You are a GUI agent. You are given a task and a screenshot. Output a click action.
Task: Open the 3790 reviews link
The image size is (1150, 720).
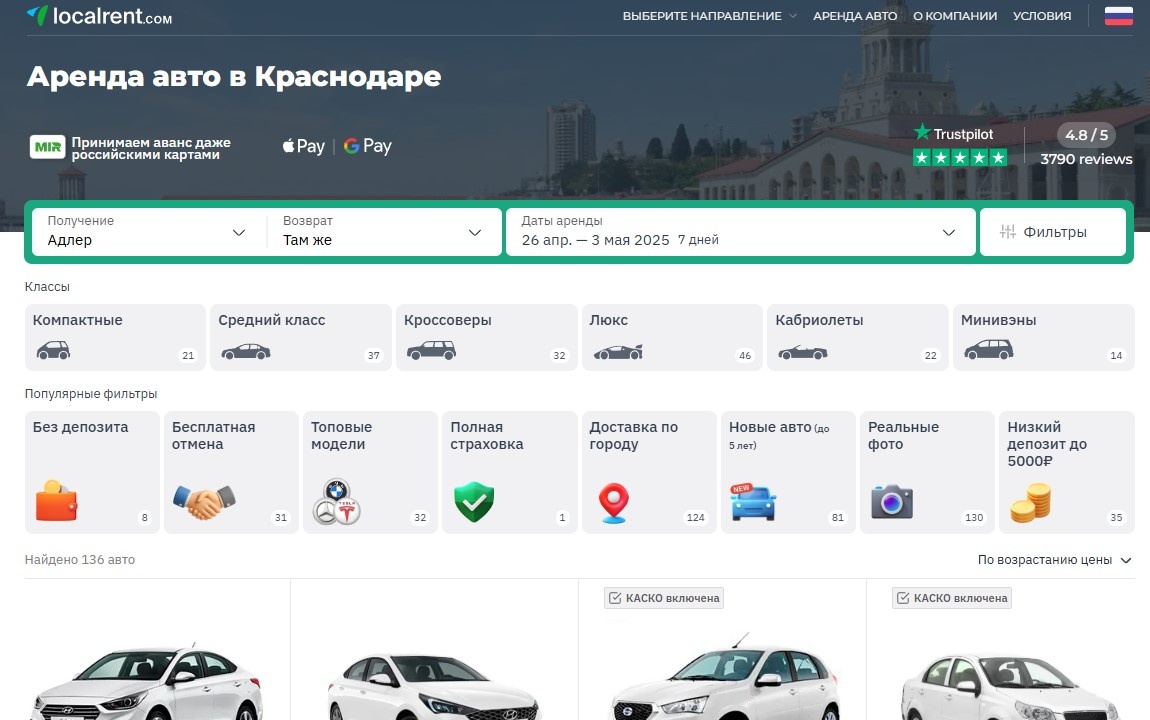(1086, 158)
